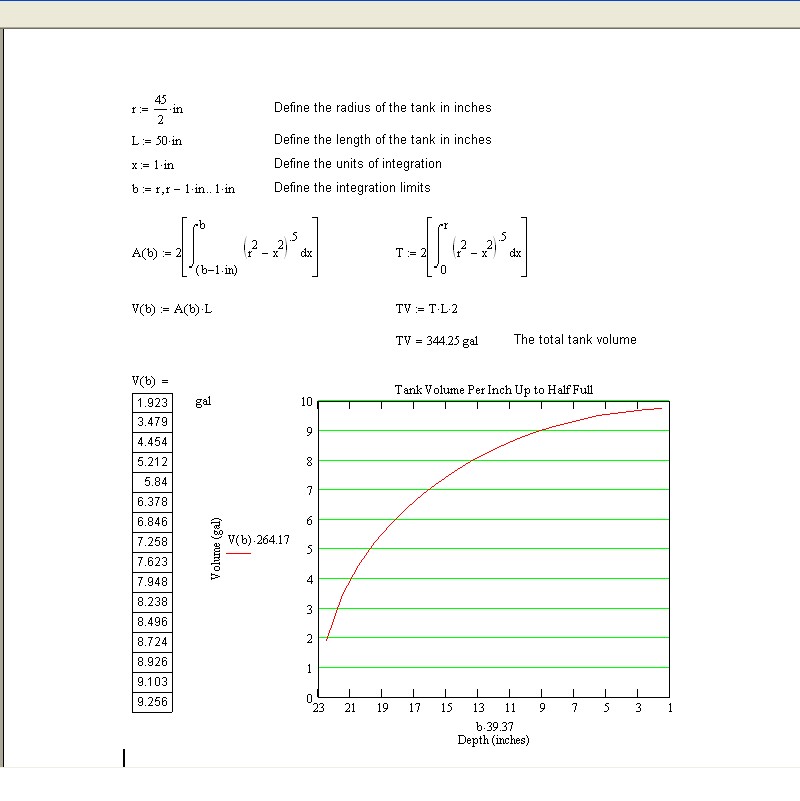Select the V(b)·264.17 y-axis expression

[x=258, y=540]
